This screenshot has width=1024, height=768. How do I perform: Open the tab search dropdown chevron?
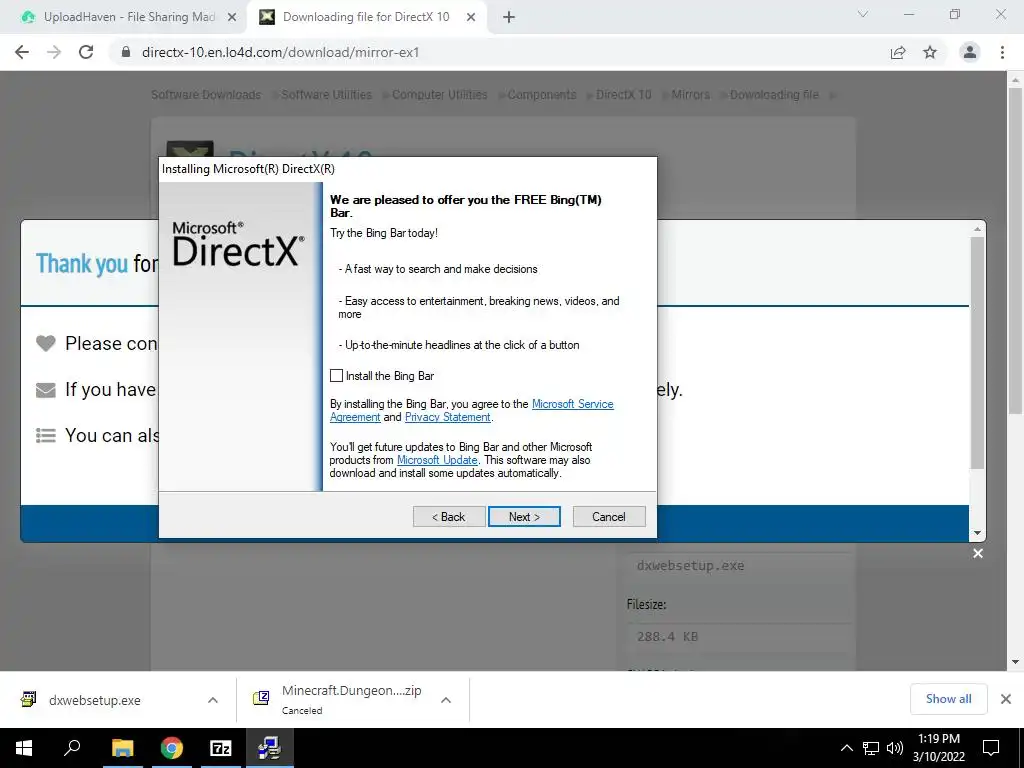point(863,14)
